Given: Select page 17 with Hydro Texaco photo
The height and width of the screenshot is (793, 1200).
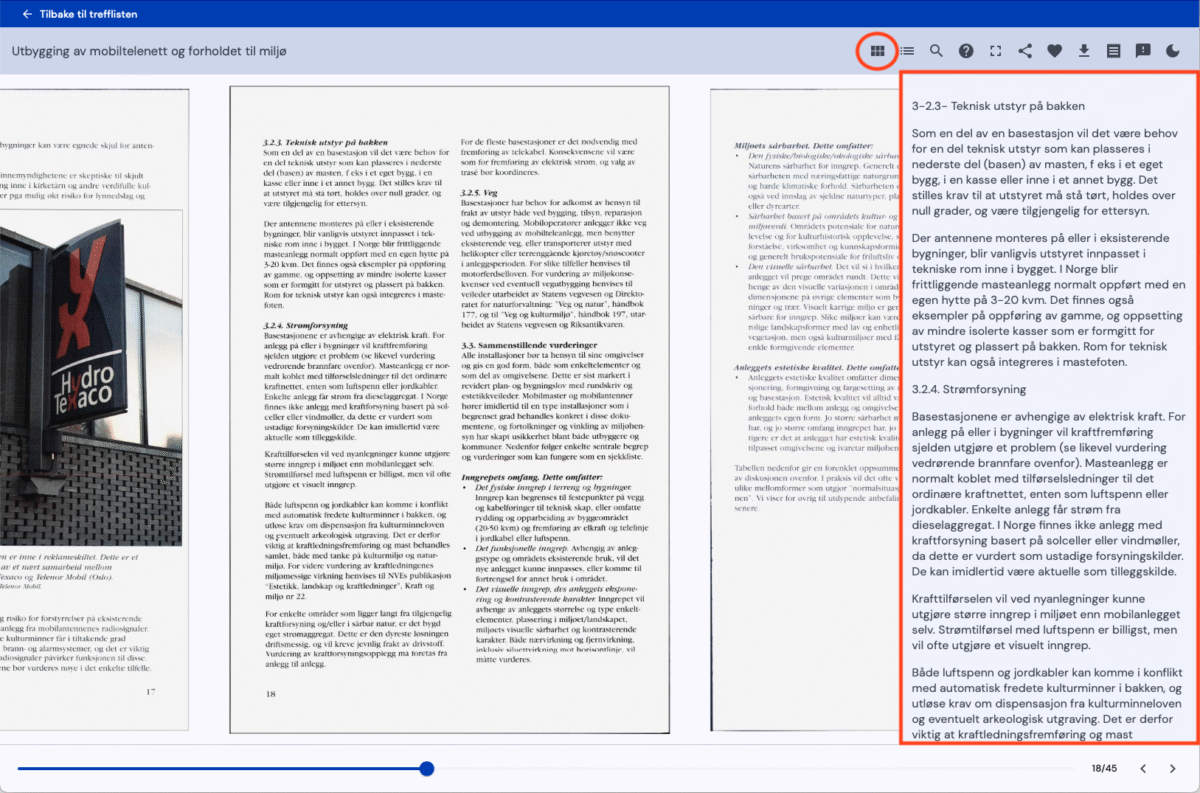Looking at the screenshot, I should [x=94, y=411].
